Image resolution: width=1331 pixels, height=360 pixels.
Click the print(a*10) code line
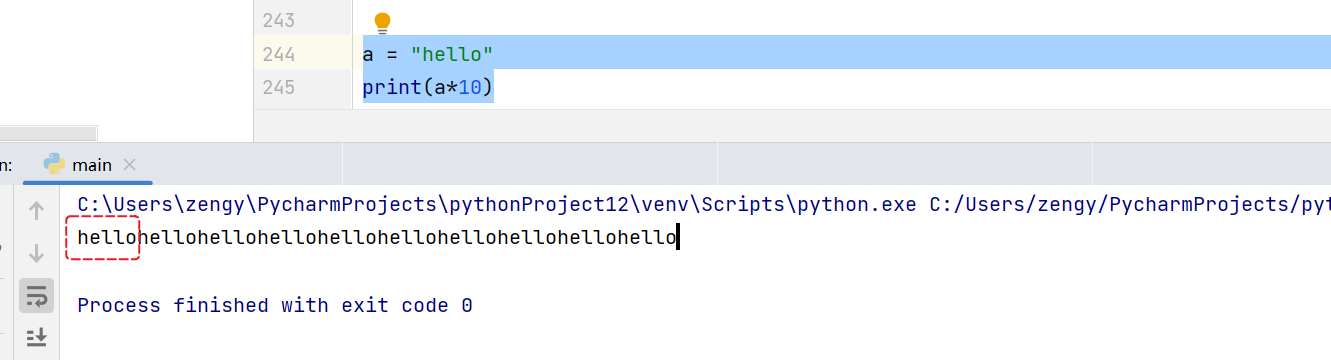[428, 87]
